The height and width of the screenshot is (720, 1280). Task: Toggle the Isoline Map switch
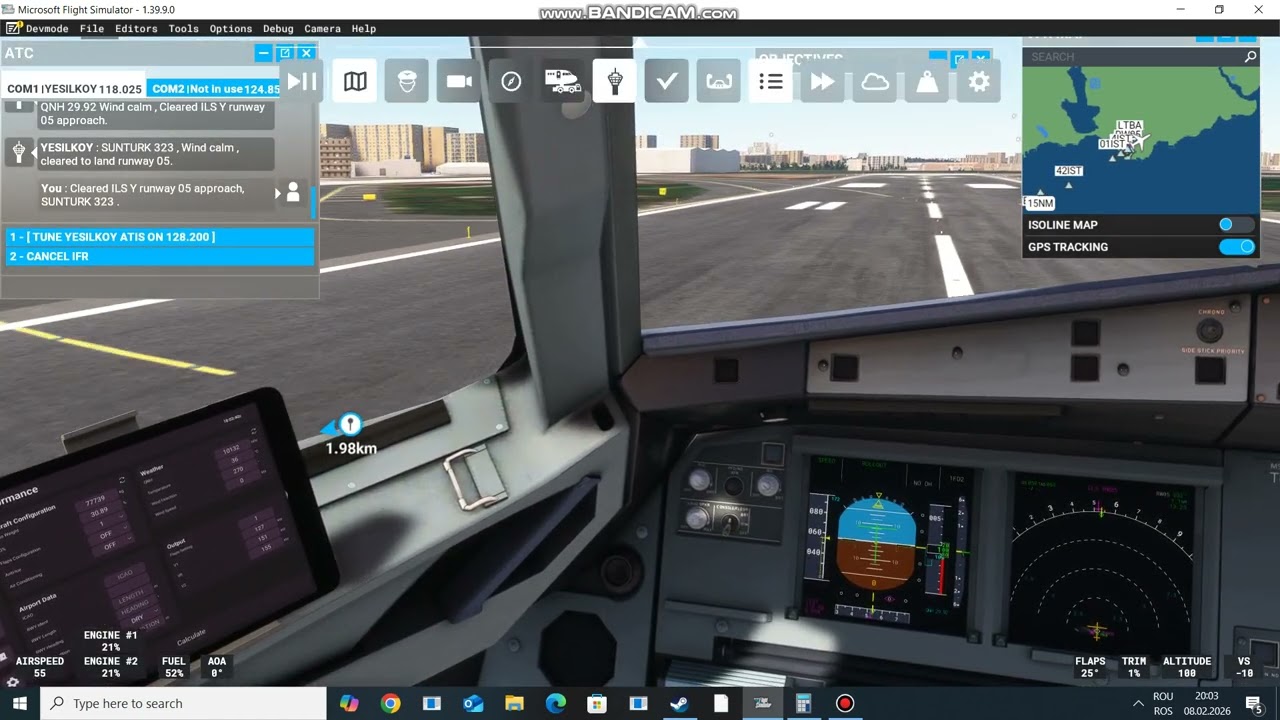(1236, 225)
